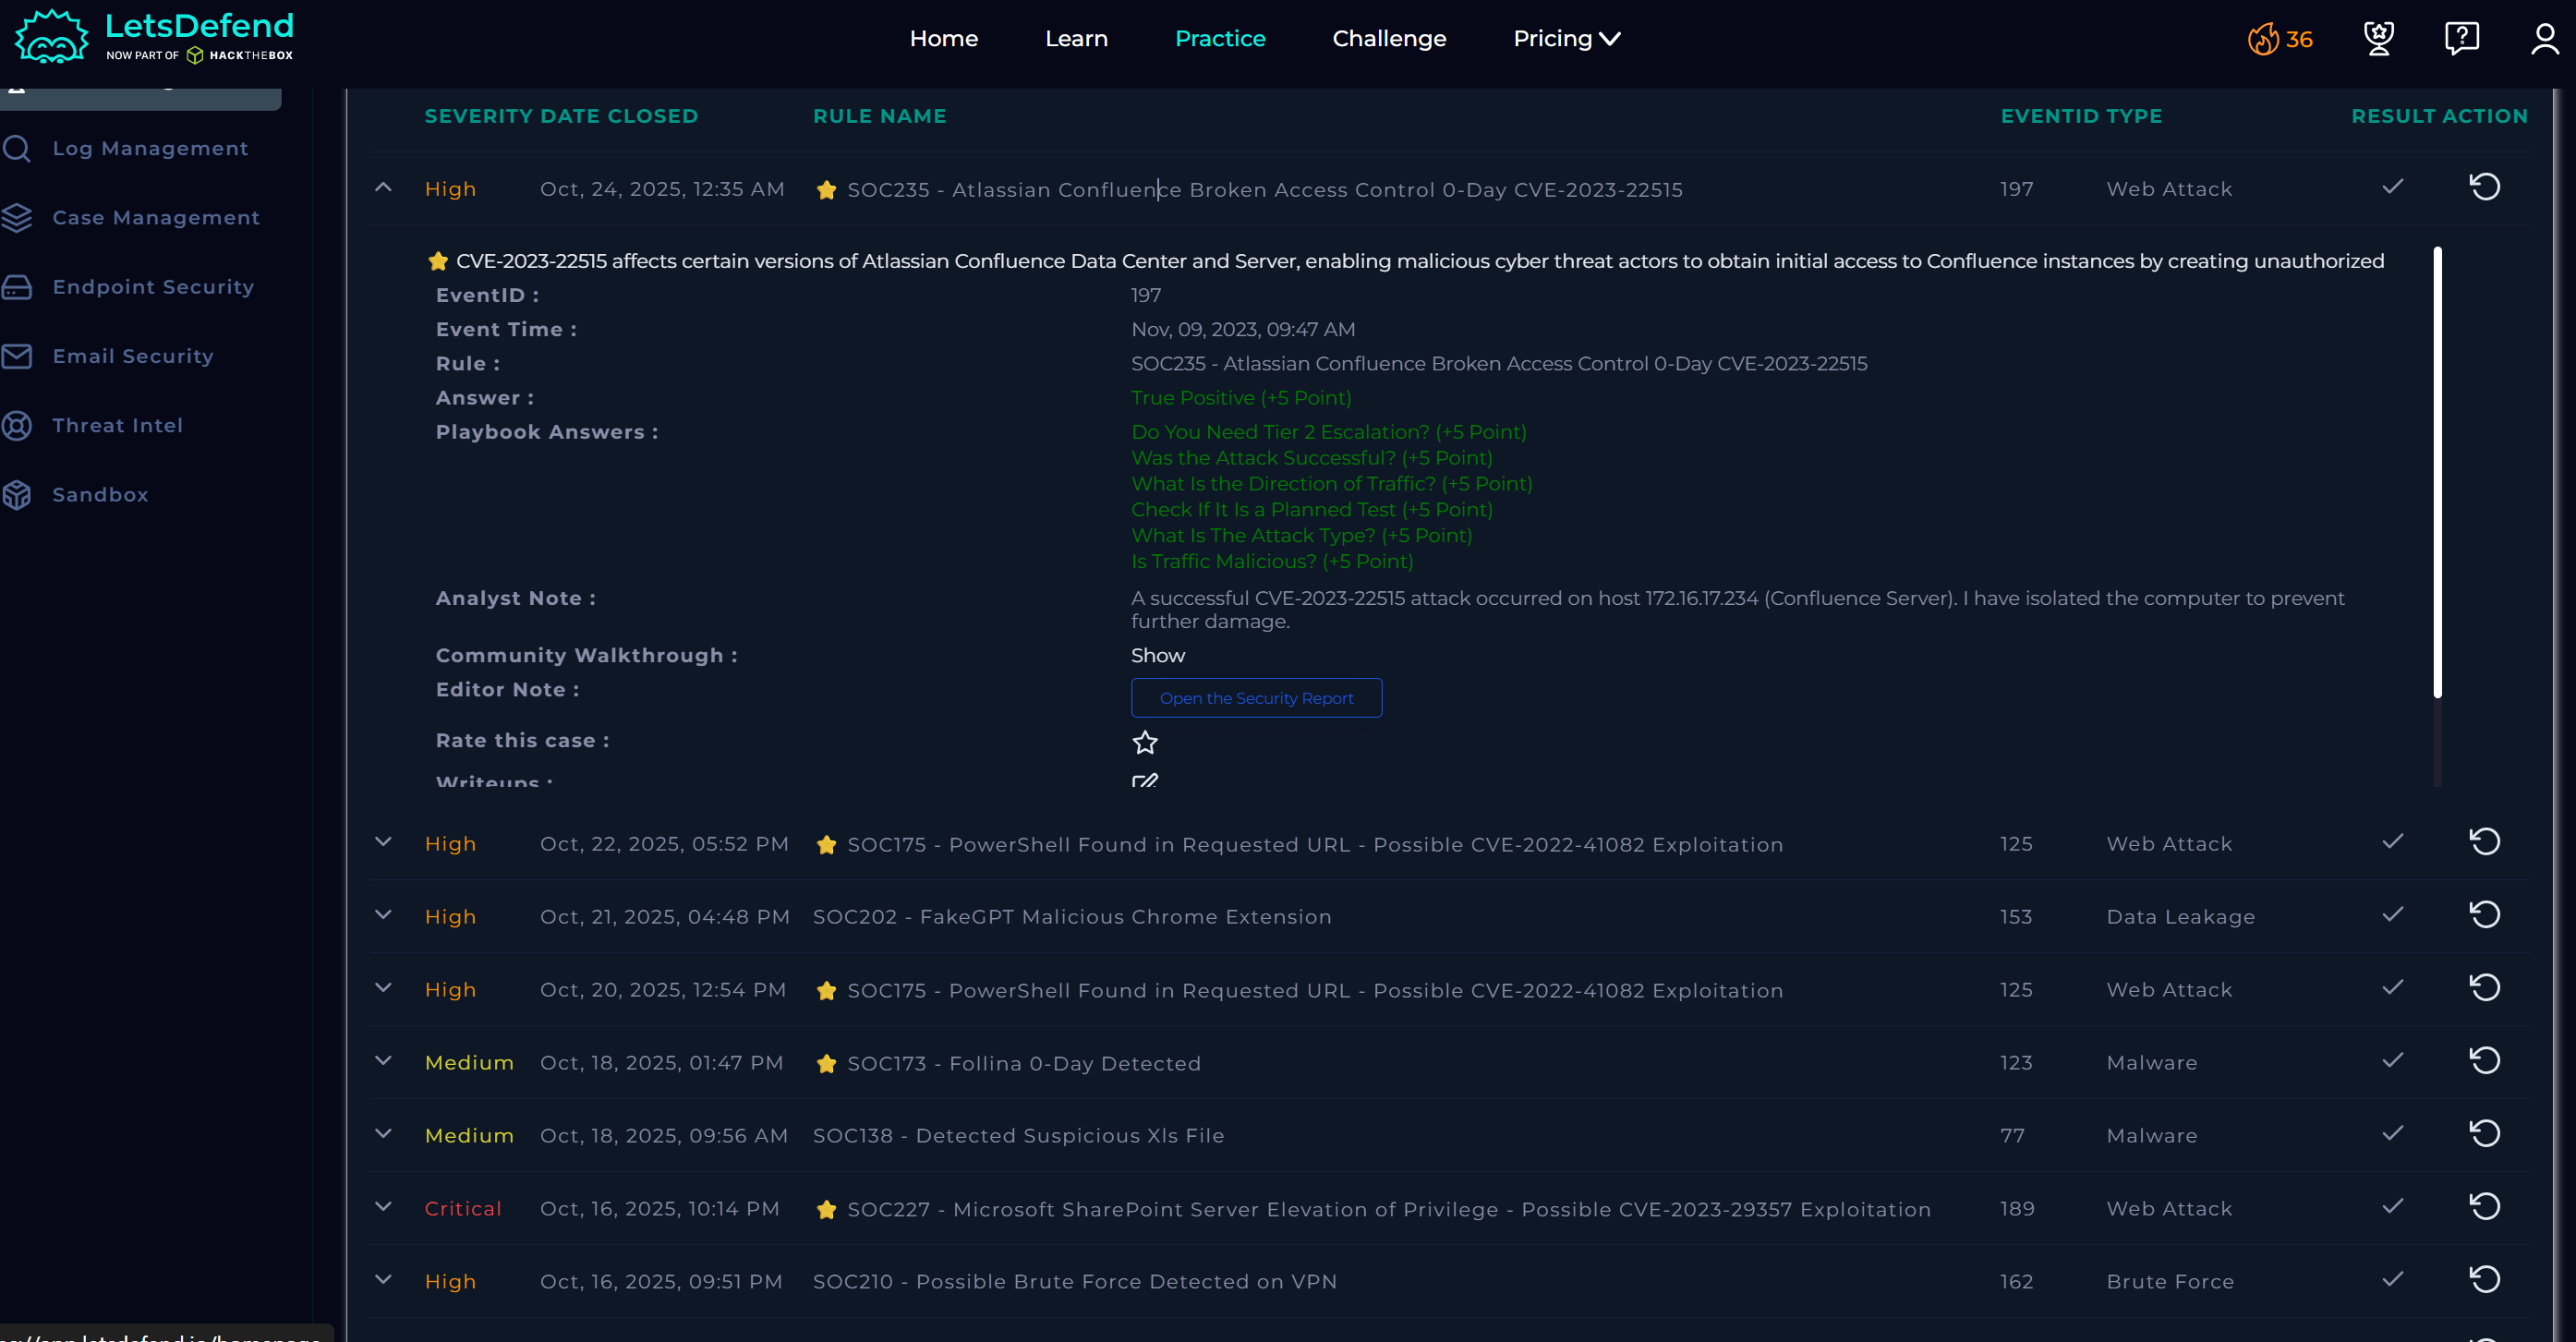
Task: Collapse the SOC235 Atlassian Confluence row
Action: [x=383, y=187]
